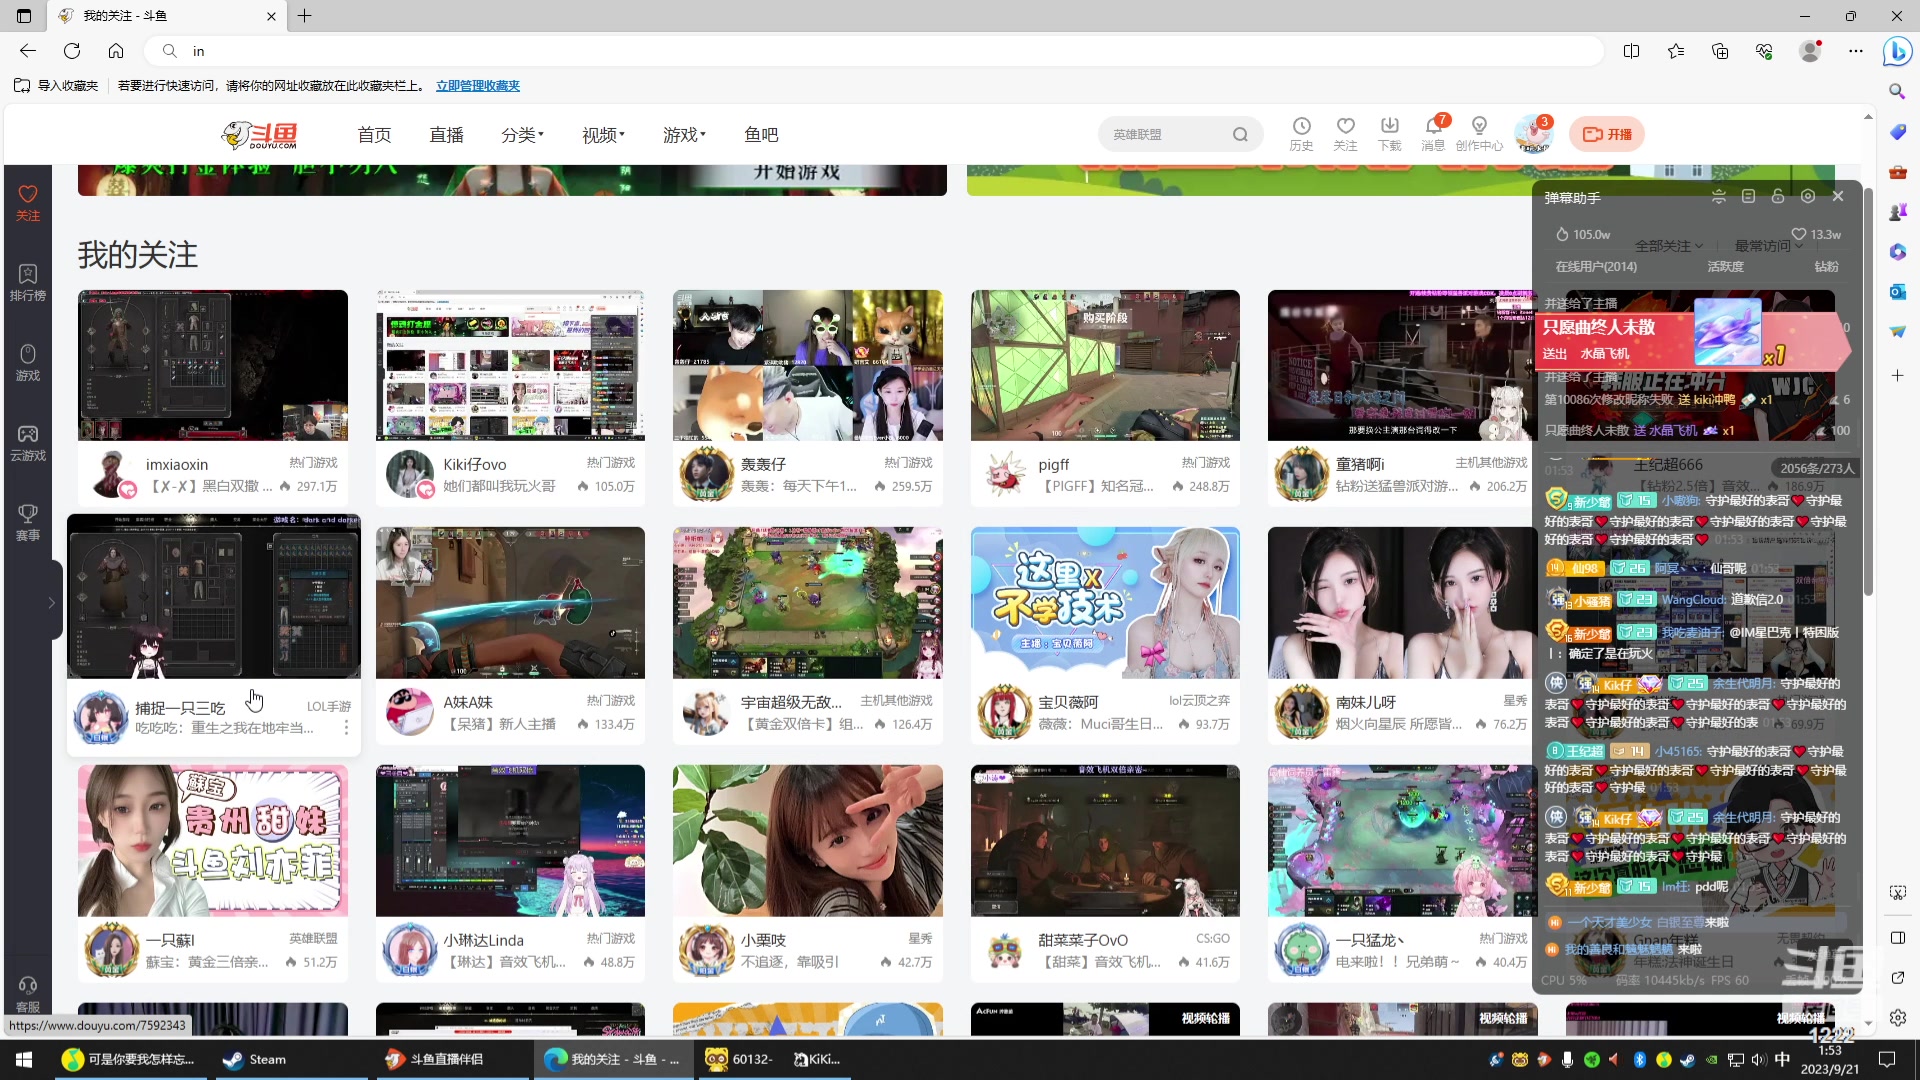The height and width of the screenshot is (1080, 1920).
Task: Open 云游戏 in the left sidebar
Action: pyautogui.click(x=28, y=442)
